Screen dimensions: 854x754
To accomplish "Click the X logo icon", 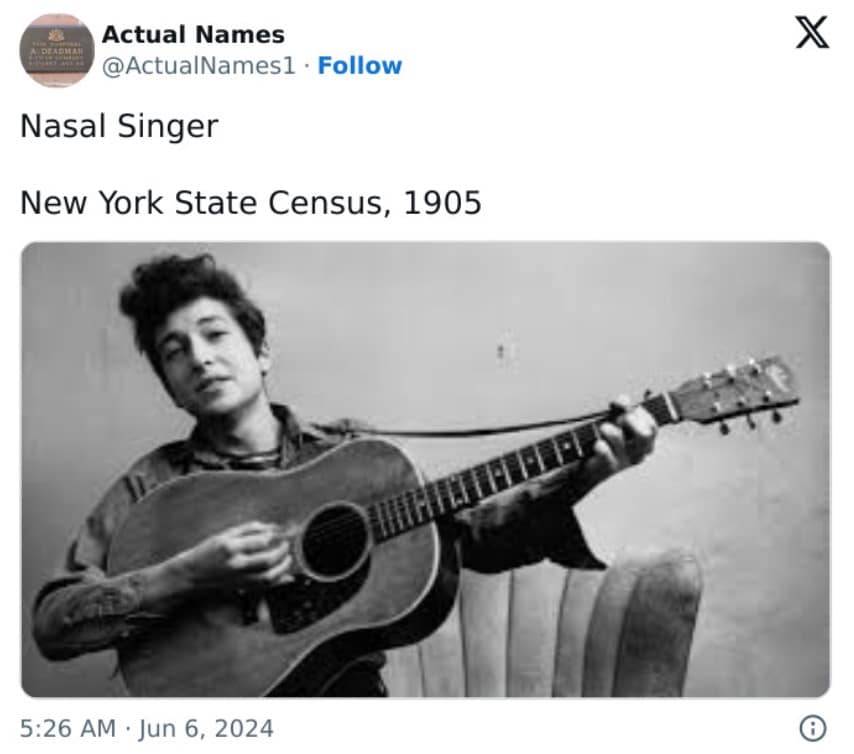I will [811, 36].
